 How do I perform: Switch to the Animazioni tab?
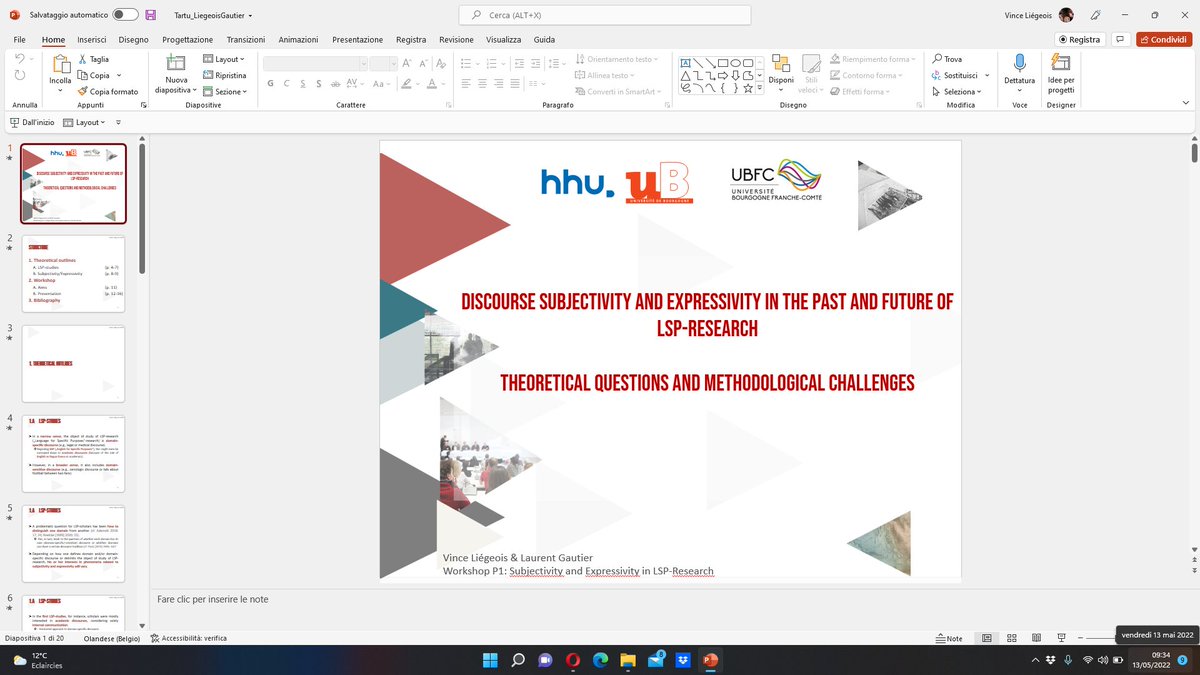point(298,39)
